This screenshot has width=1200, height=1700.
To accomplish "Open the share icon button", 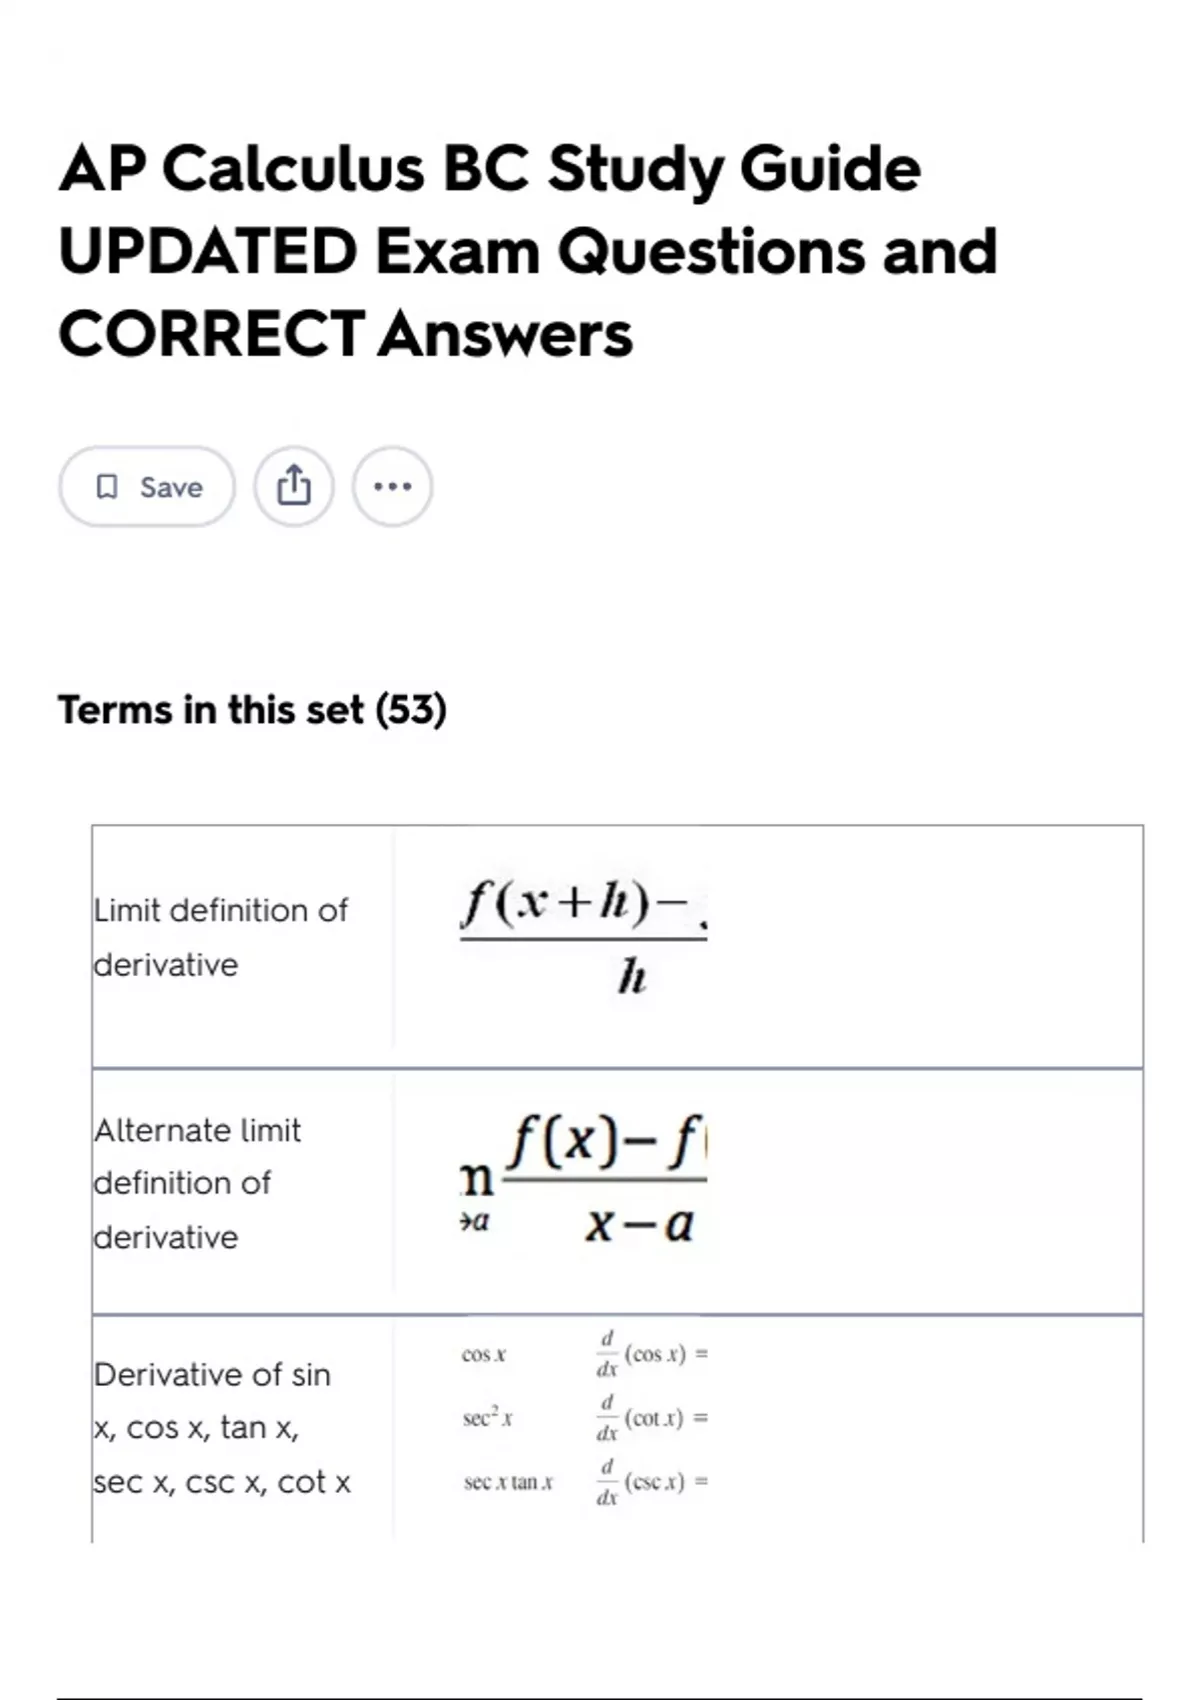I will point(293,487).
